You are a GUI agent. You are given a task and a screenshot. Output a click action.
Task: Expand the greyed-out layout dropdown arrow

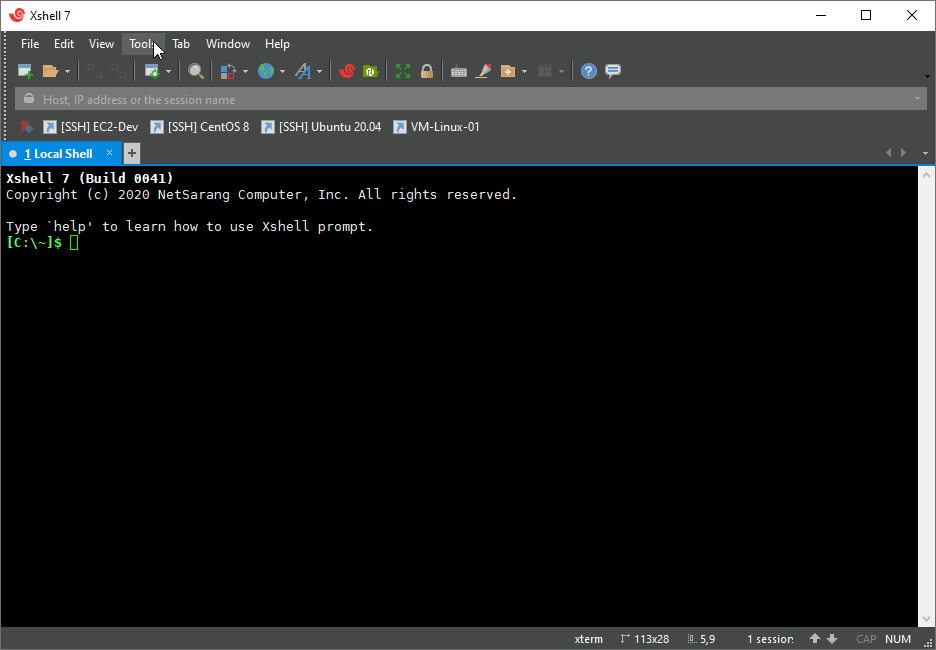561,72
